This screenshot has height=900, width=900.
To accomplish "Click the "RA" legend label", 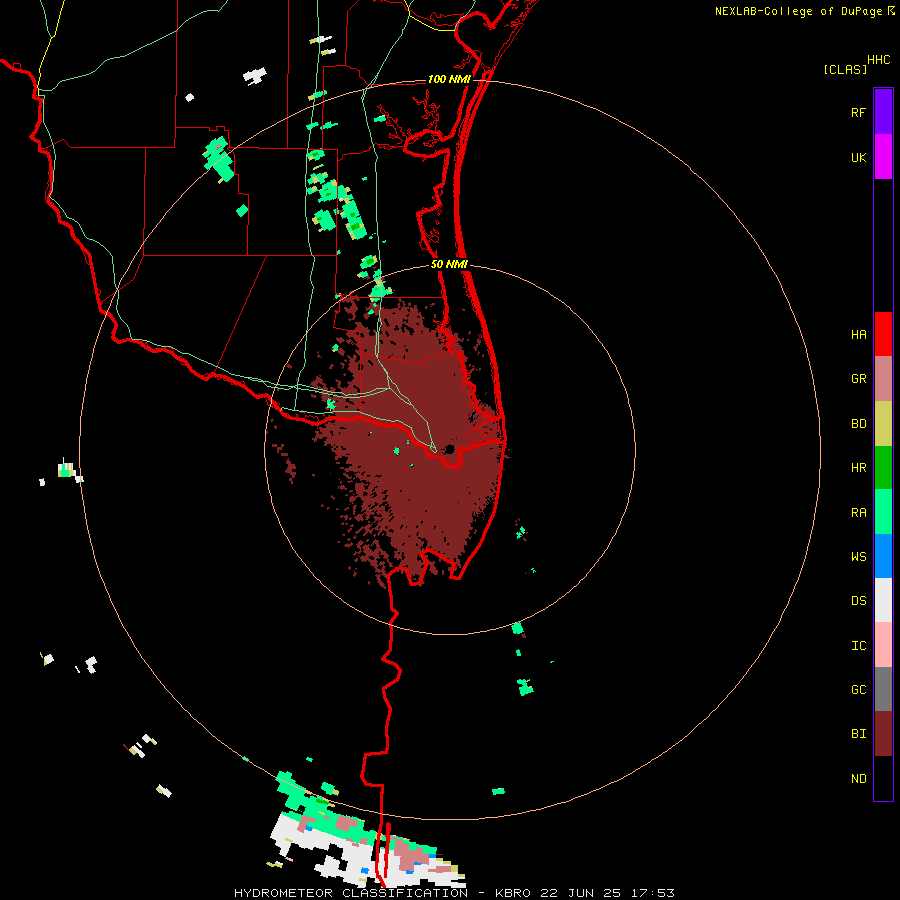I will (858, 513).
